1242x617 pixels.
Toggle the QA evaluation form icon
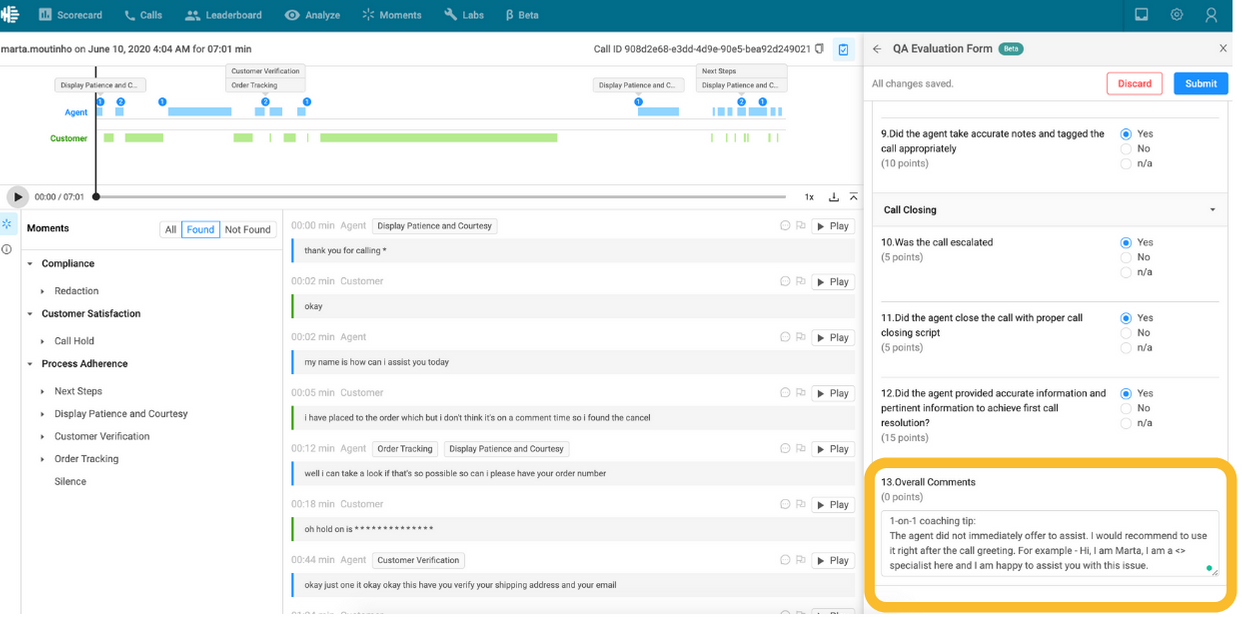(843, 49)
